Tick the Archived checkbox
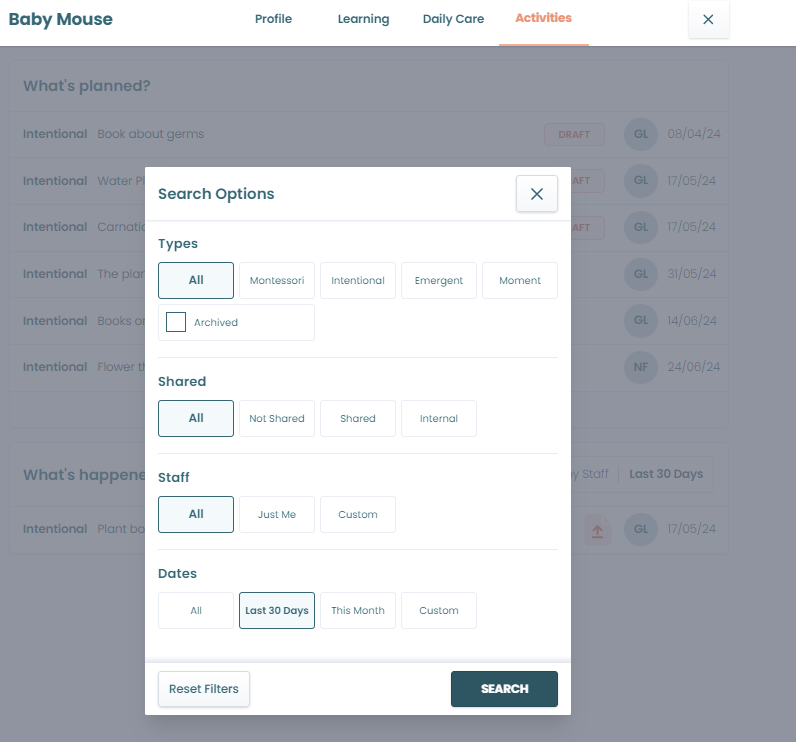 pyautogui.click(x=176, y=322)
